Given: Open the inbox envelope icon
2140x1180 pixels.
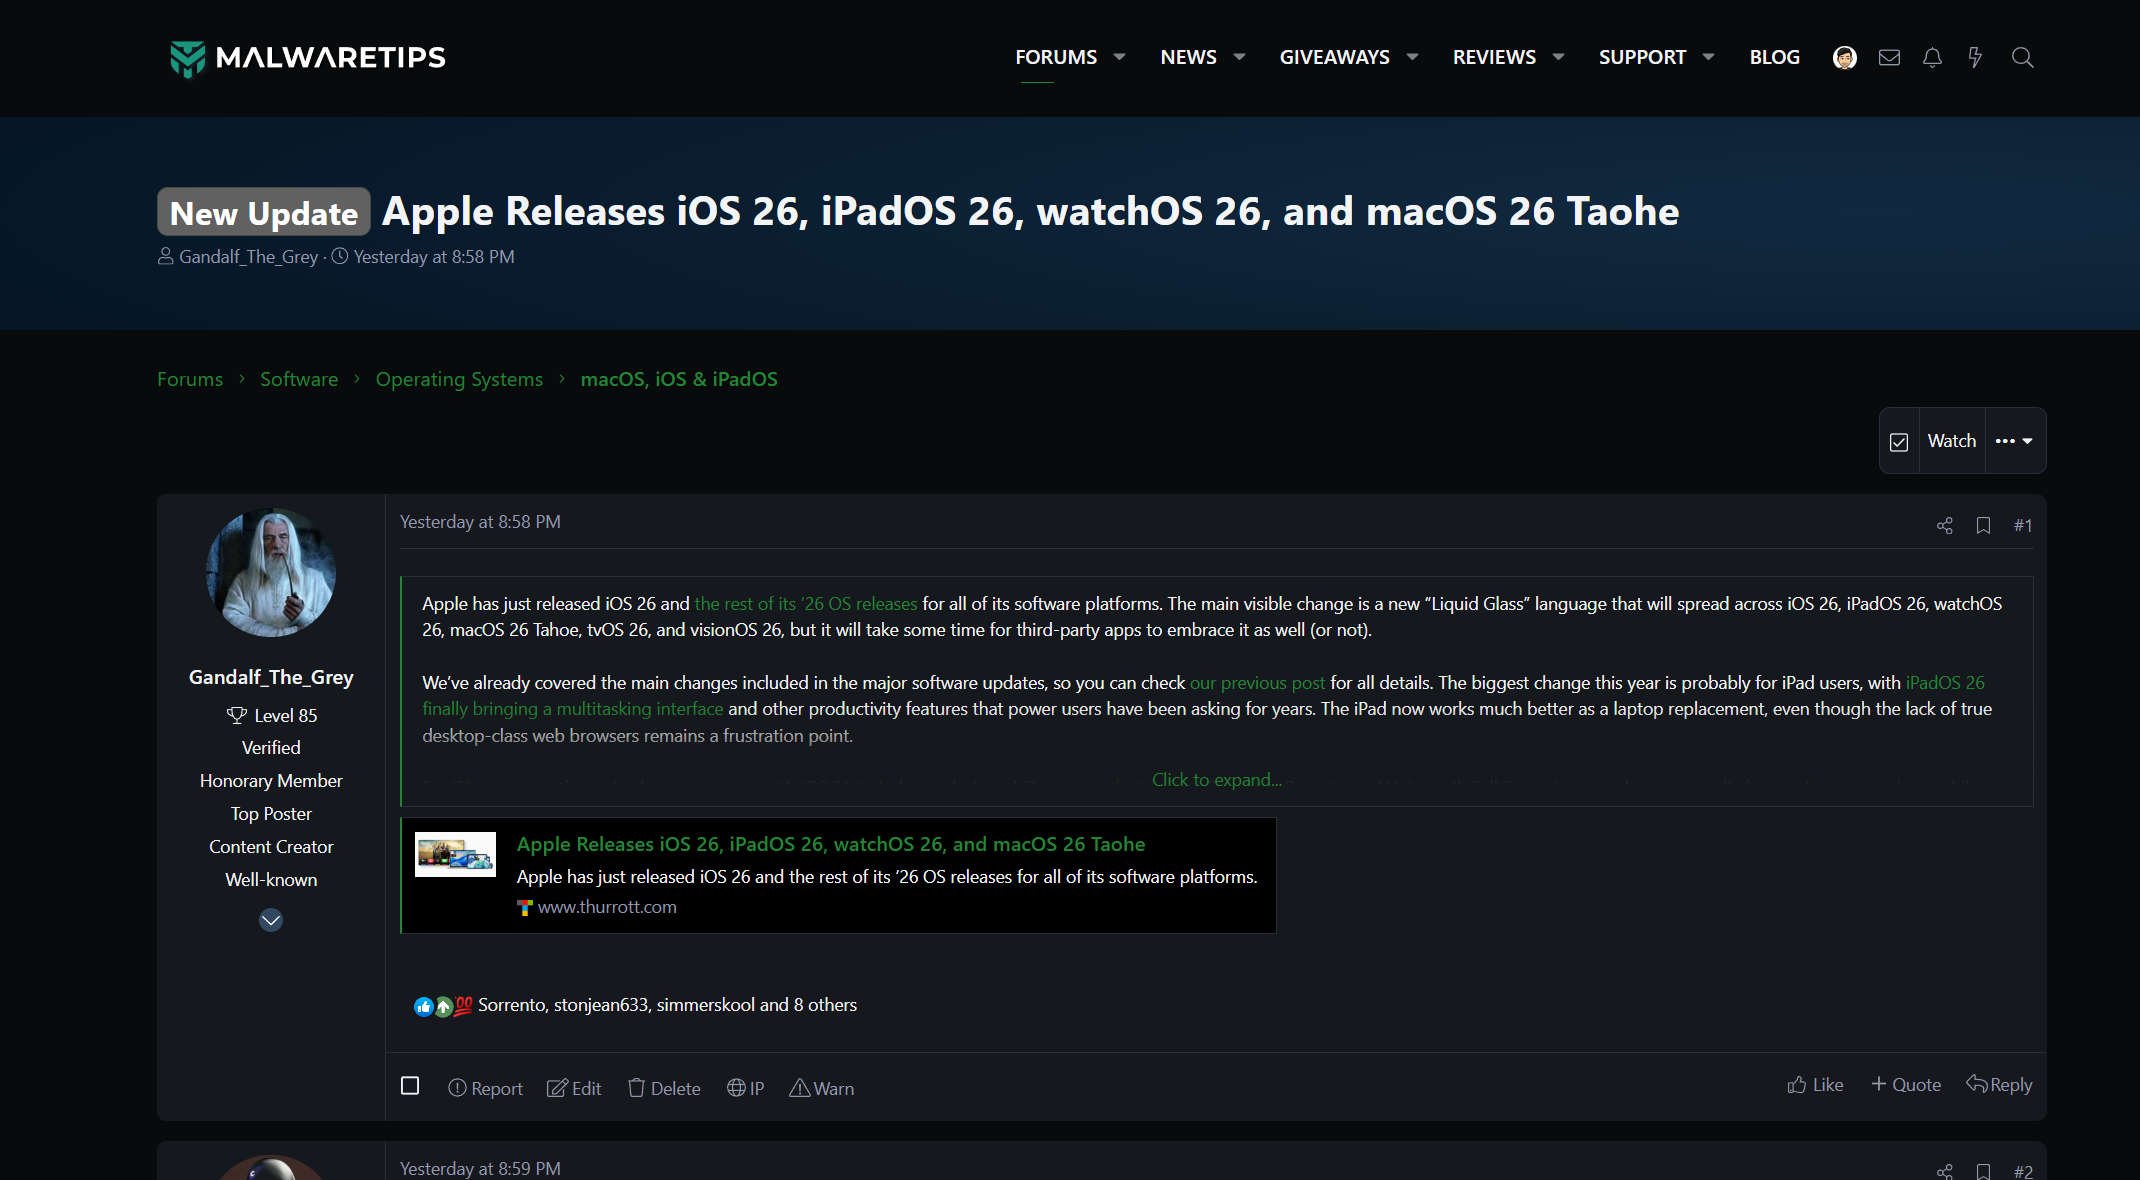Looking at the screenshot, I should (x=1889, y=57).
